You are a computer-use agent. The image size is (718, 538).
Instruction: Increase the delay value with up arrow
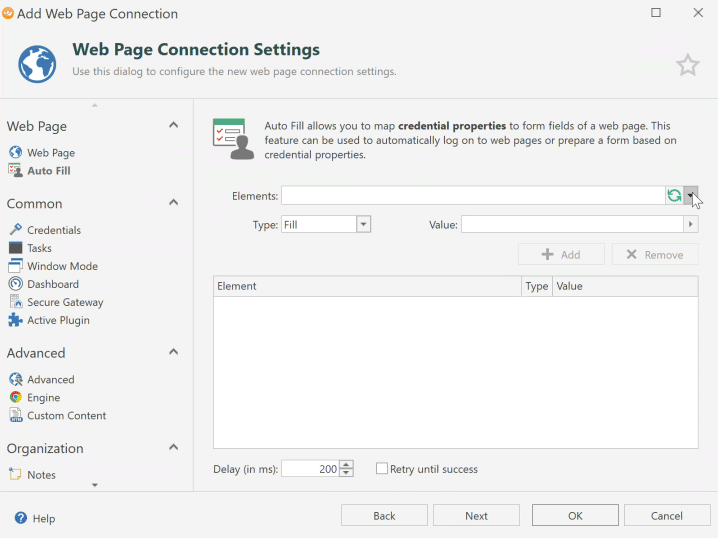coord(346,465)
